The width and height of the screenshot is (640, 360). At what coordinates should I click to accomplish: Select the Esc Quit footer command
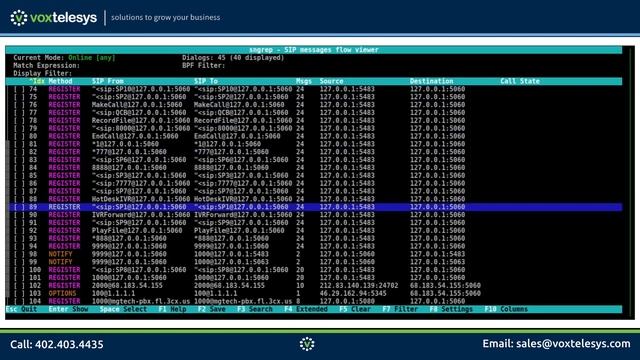tap(21, 309)
